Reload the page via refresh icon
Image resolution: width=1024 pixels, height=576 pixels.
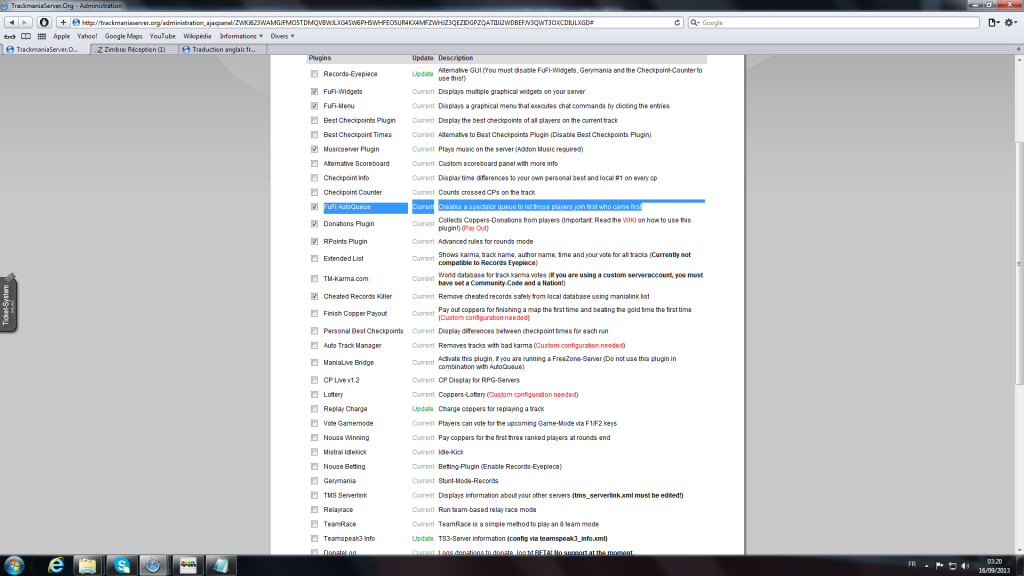point(677,22)
